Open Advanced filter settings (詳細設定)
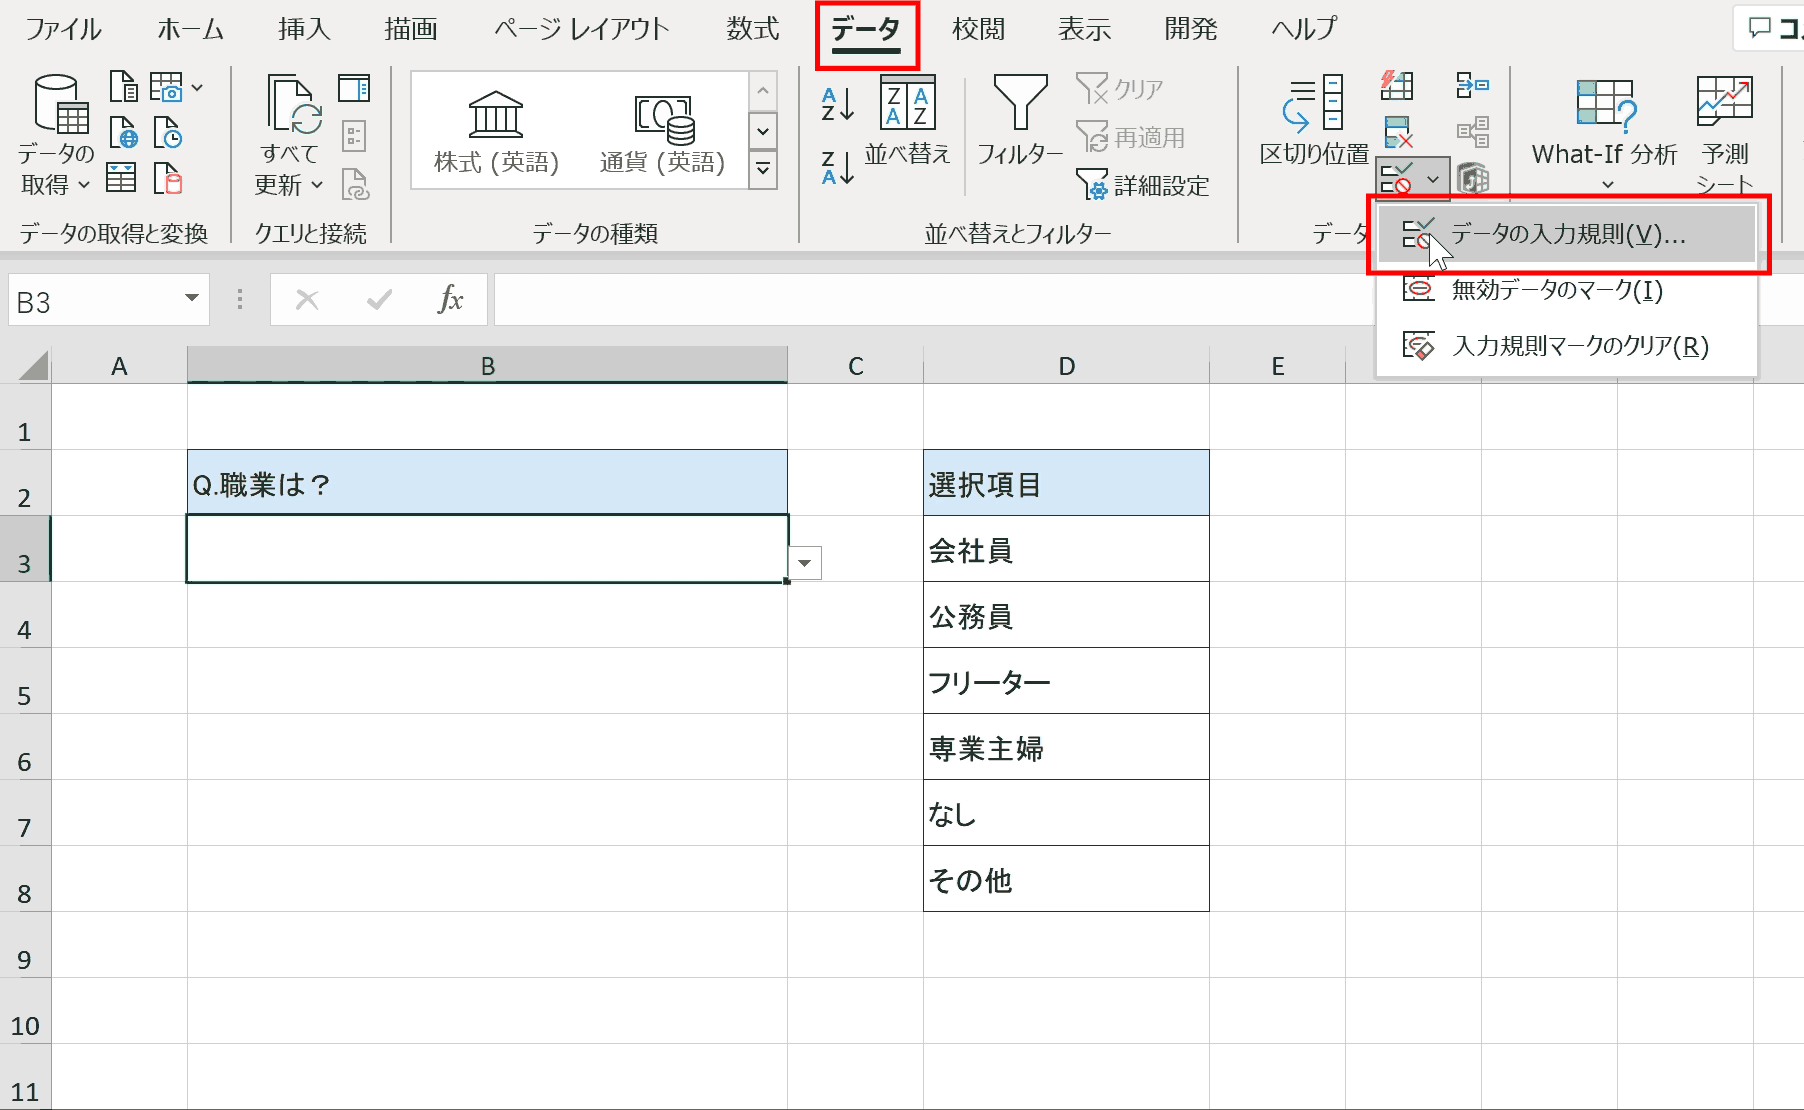The image size is (1804, 1110). click(1142, 185)
